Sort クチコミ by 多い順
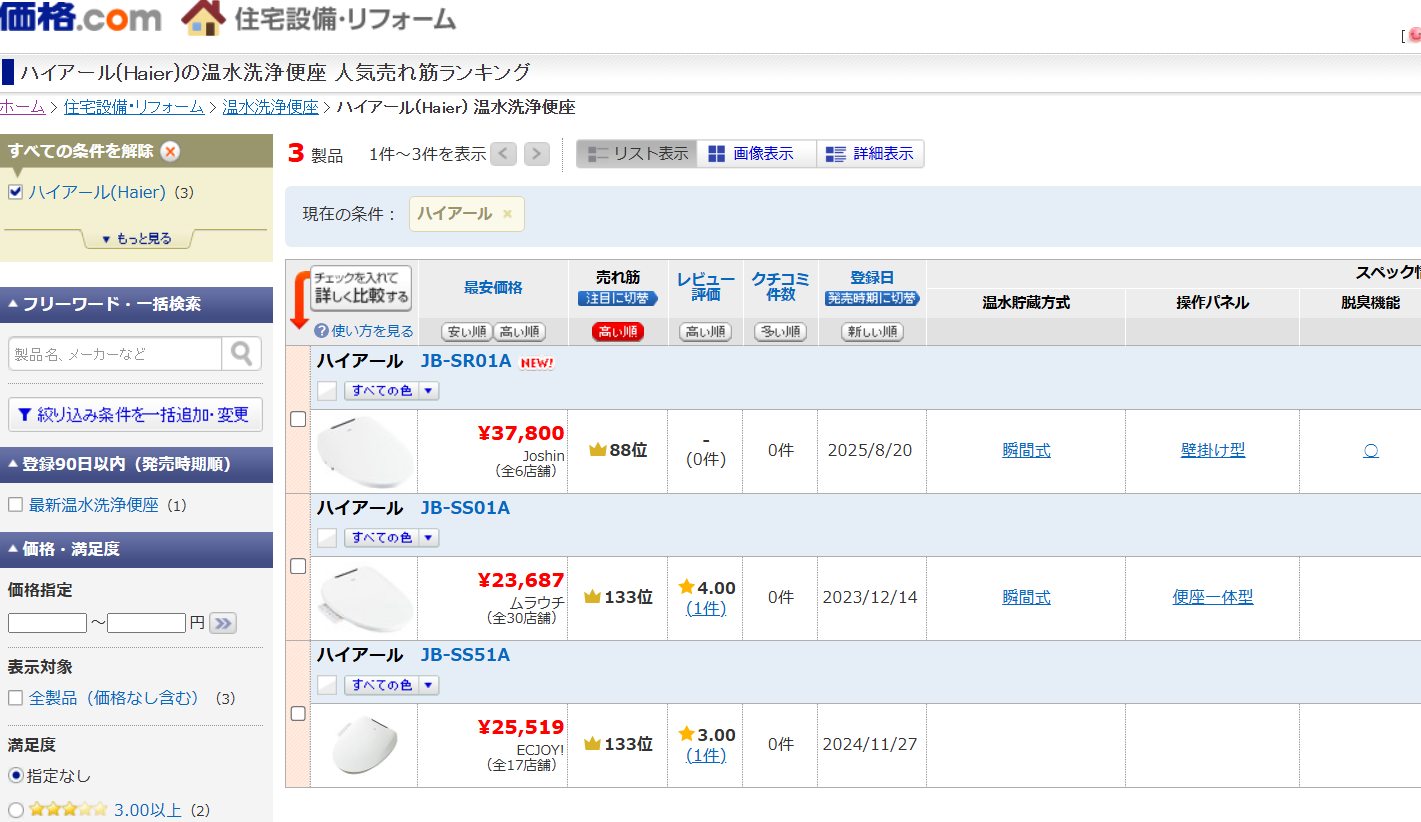This screenshot has height=822, width=1421. point(780,332)
